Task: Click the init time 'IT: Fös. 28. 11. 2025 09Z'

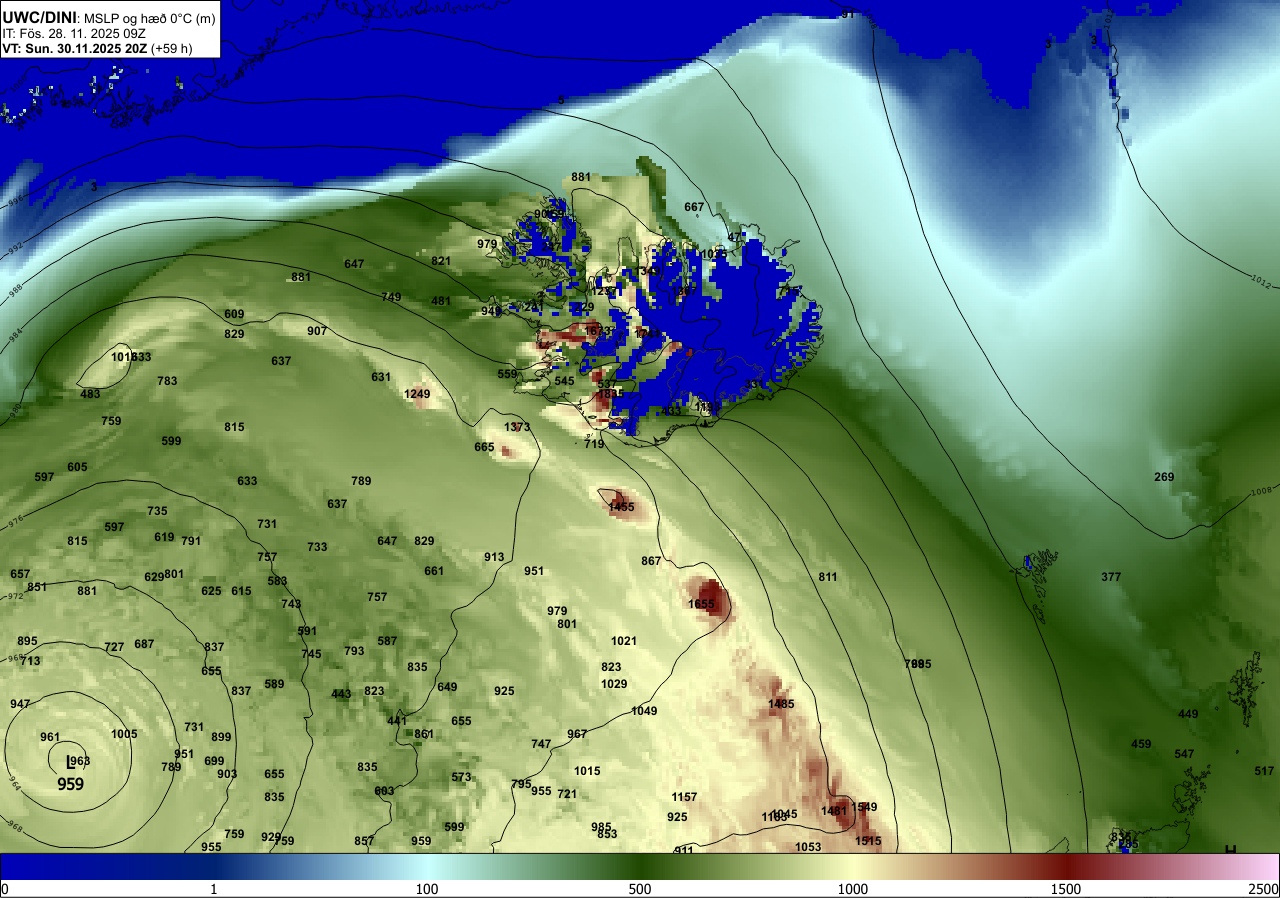Action: pyautogui.click(x=75, y=32)
